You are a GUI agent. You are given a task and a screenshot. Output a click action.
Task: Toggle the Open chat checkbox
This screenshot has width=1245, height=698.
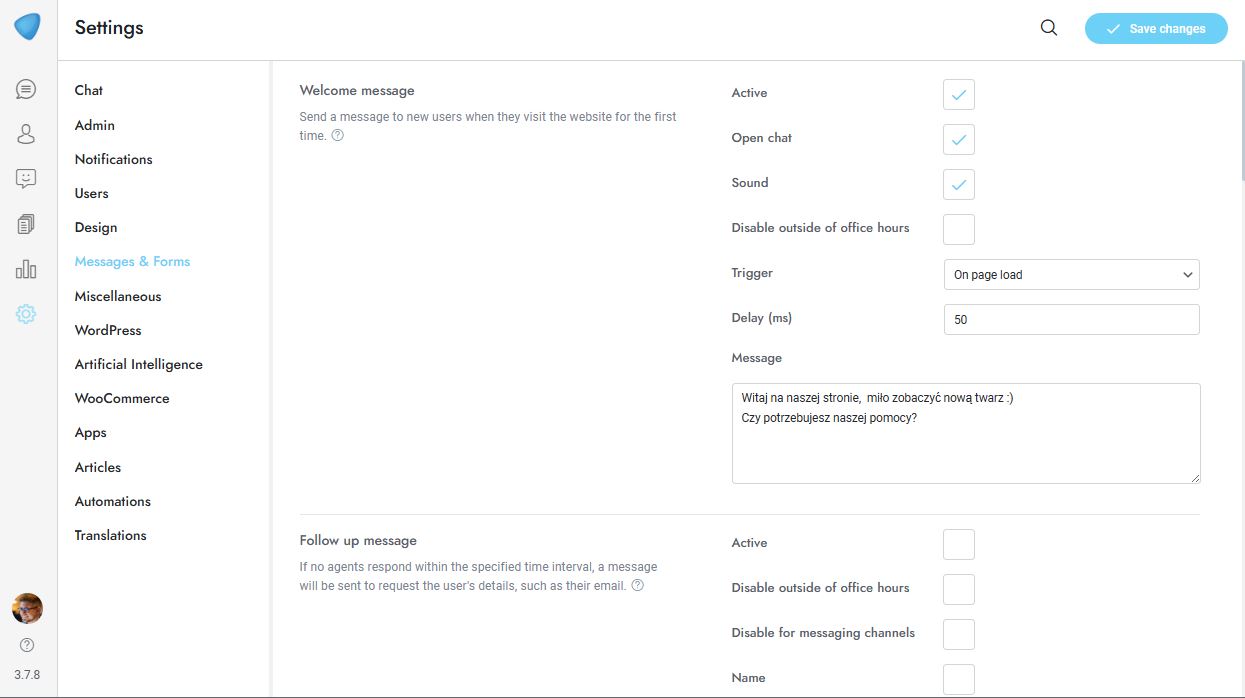958,140
